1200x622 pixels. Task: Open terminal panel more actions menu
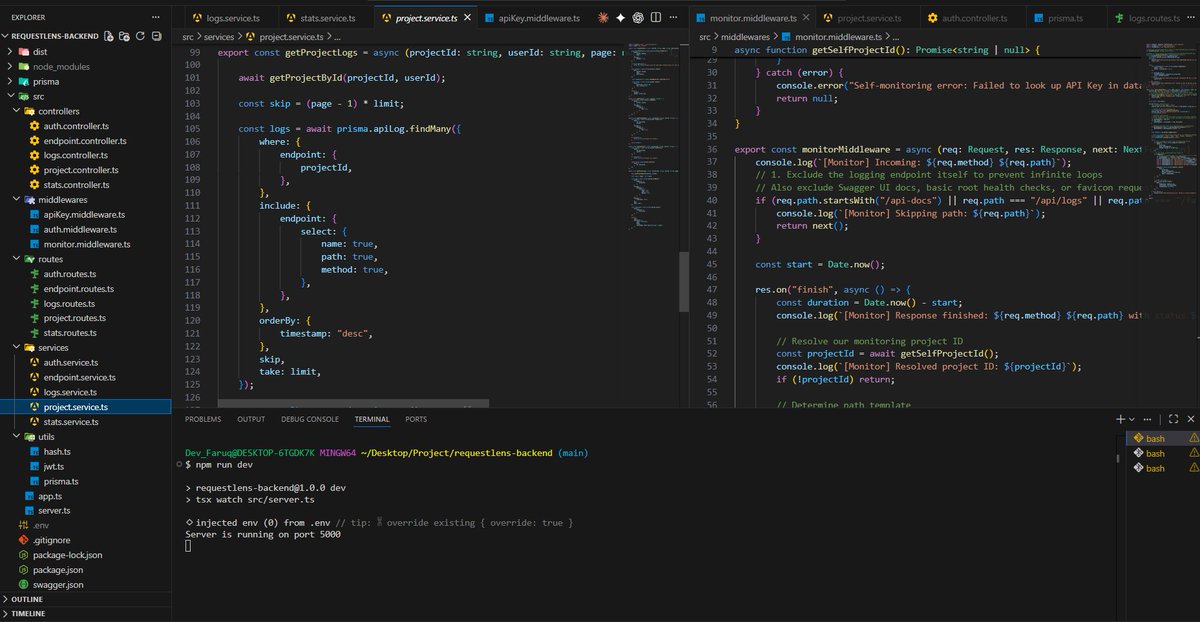(1149, 420)
